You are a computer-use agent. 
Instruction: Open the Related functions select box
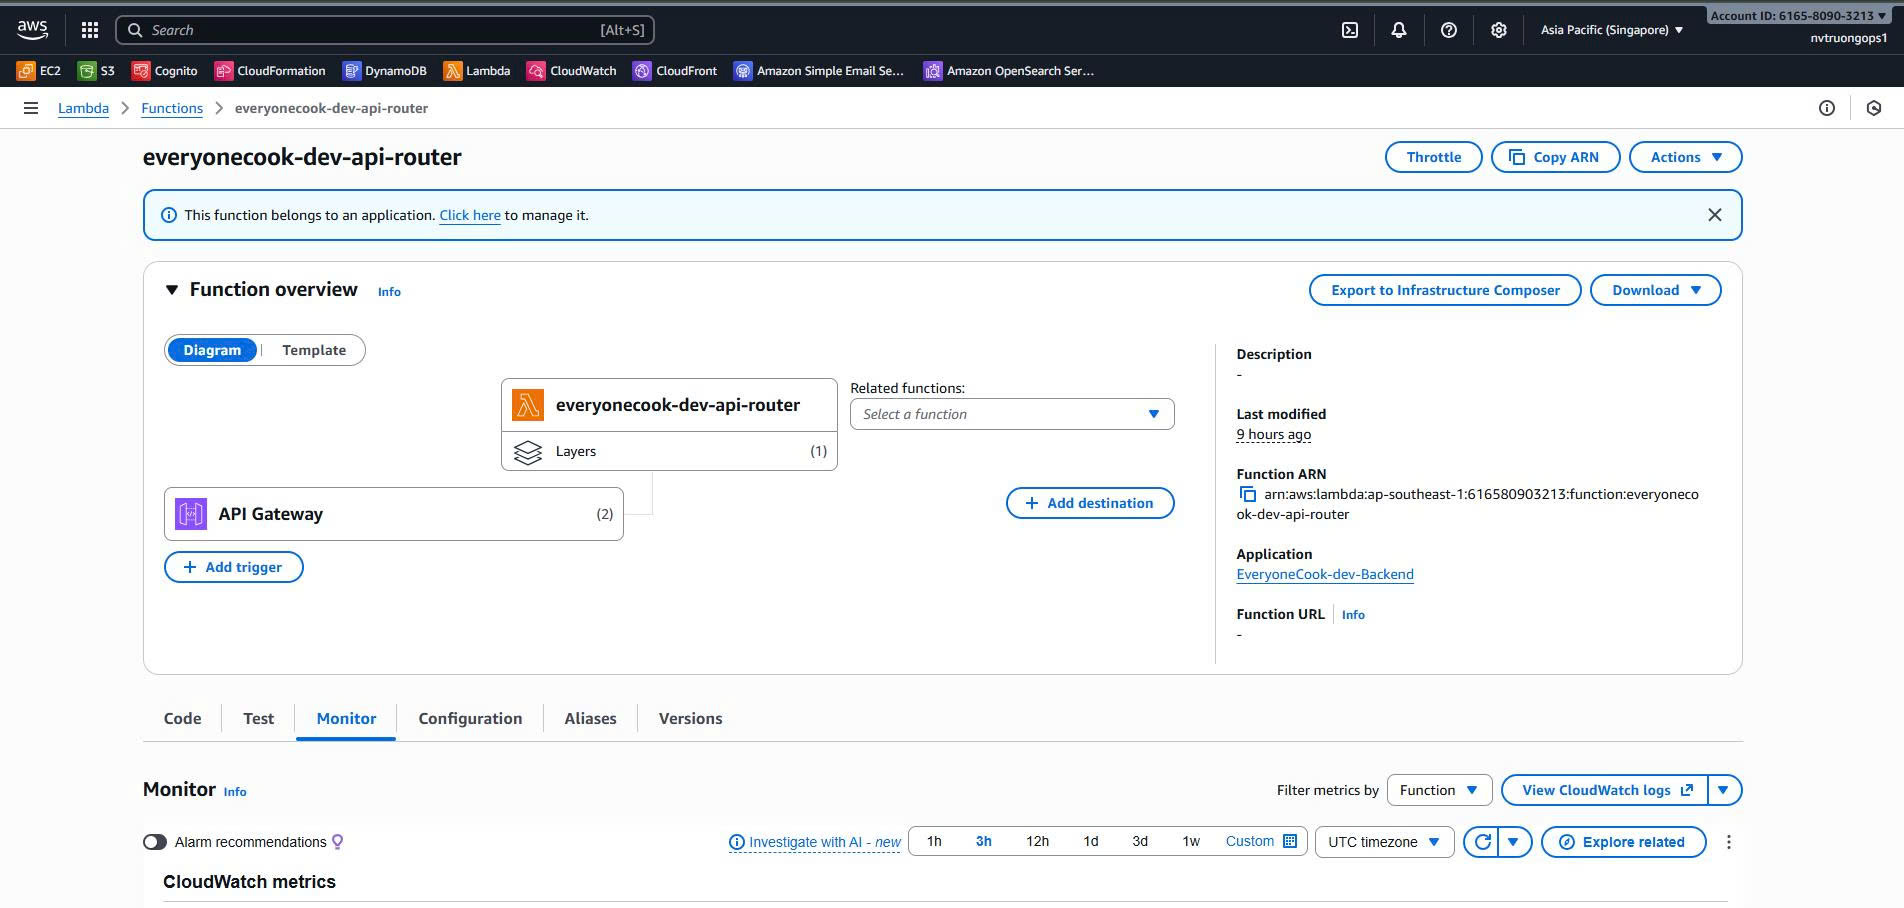click(1012, 414)
